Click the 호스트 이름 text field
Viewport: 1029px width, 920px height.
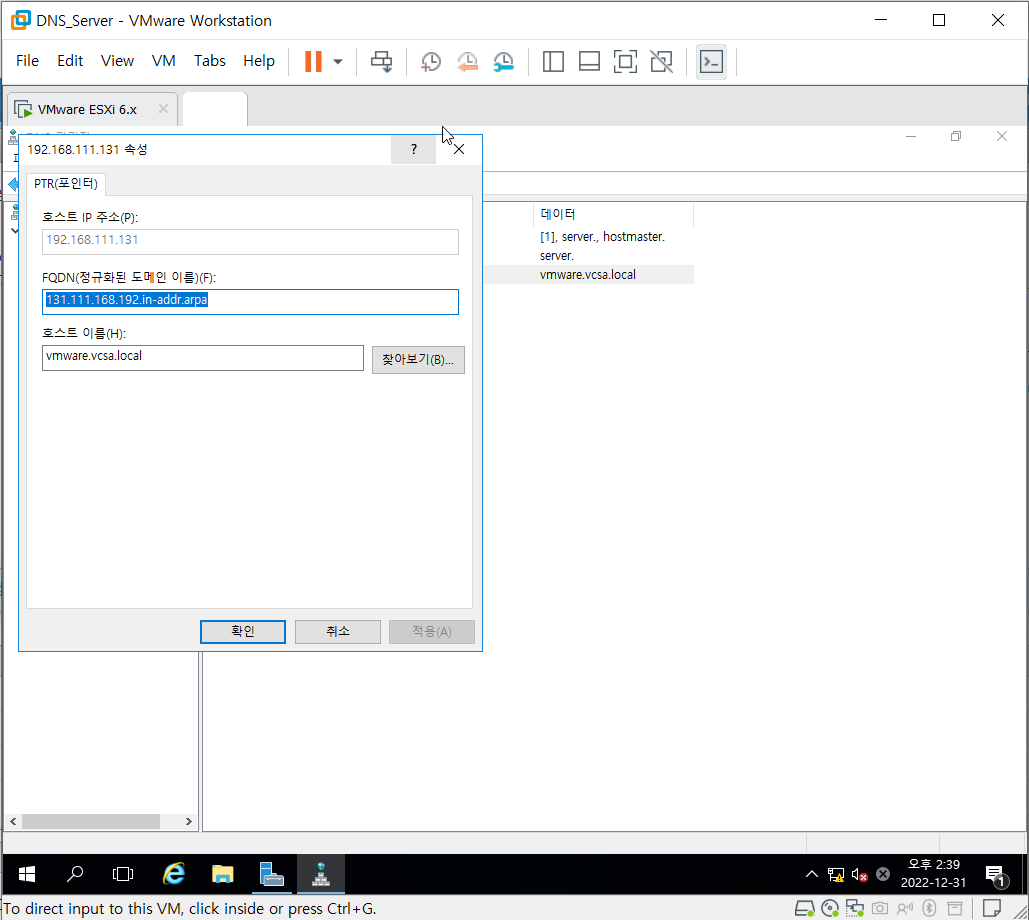click(x=203, y=358)
